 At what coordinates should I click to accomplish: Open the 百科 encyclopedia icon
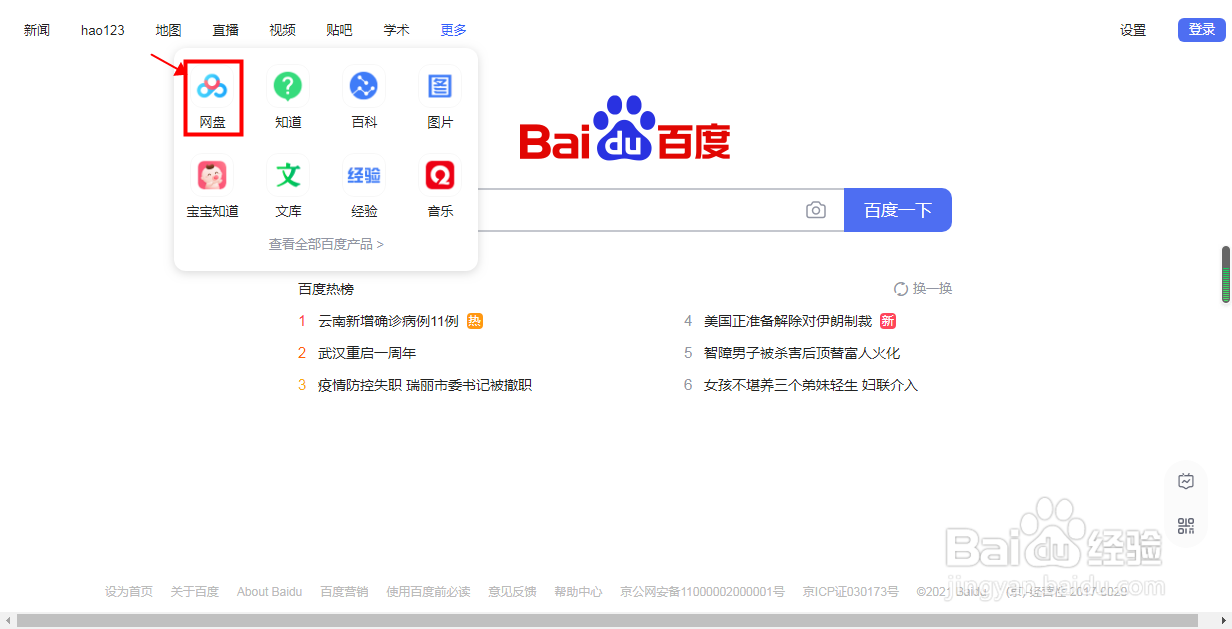364,87
